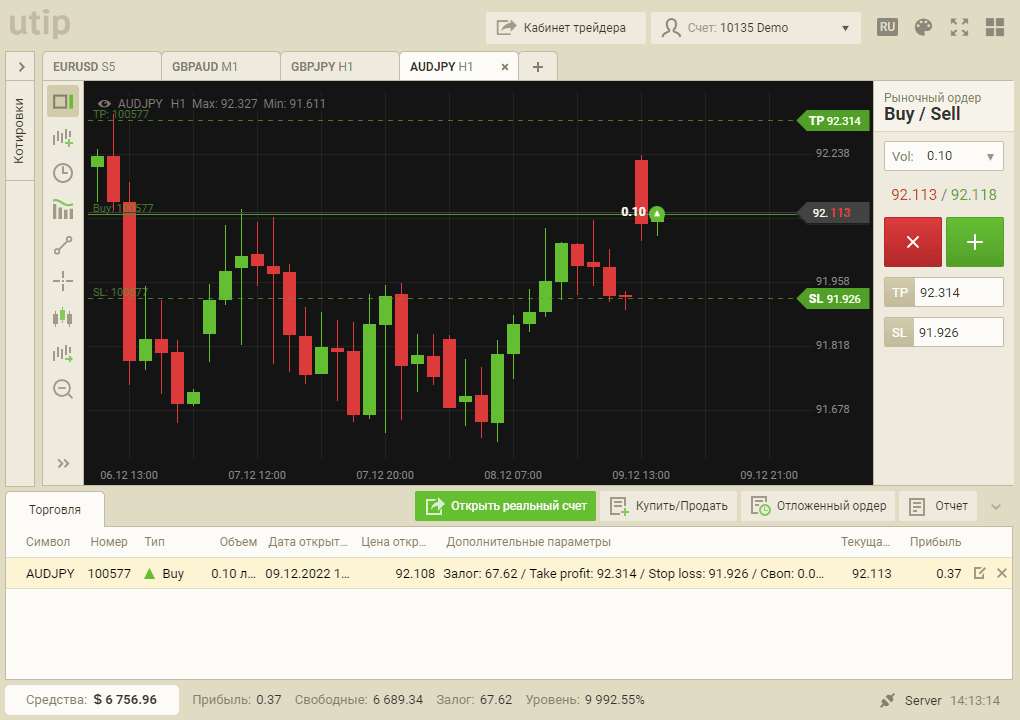Add a new chart tab
This screenshot has width=1020, height=720.
(x=538, y=66)
